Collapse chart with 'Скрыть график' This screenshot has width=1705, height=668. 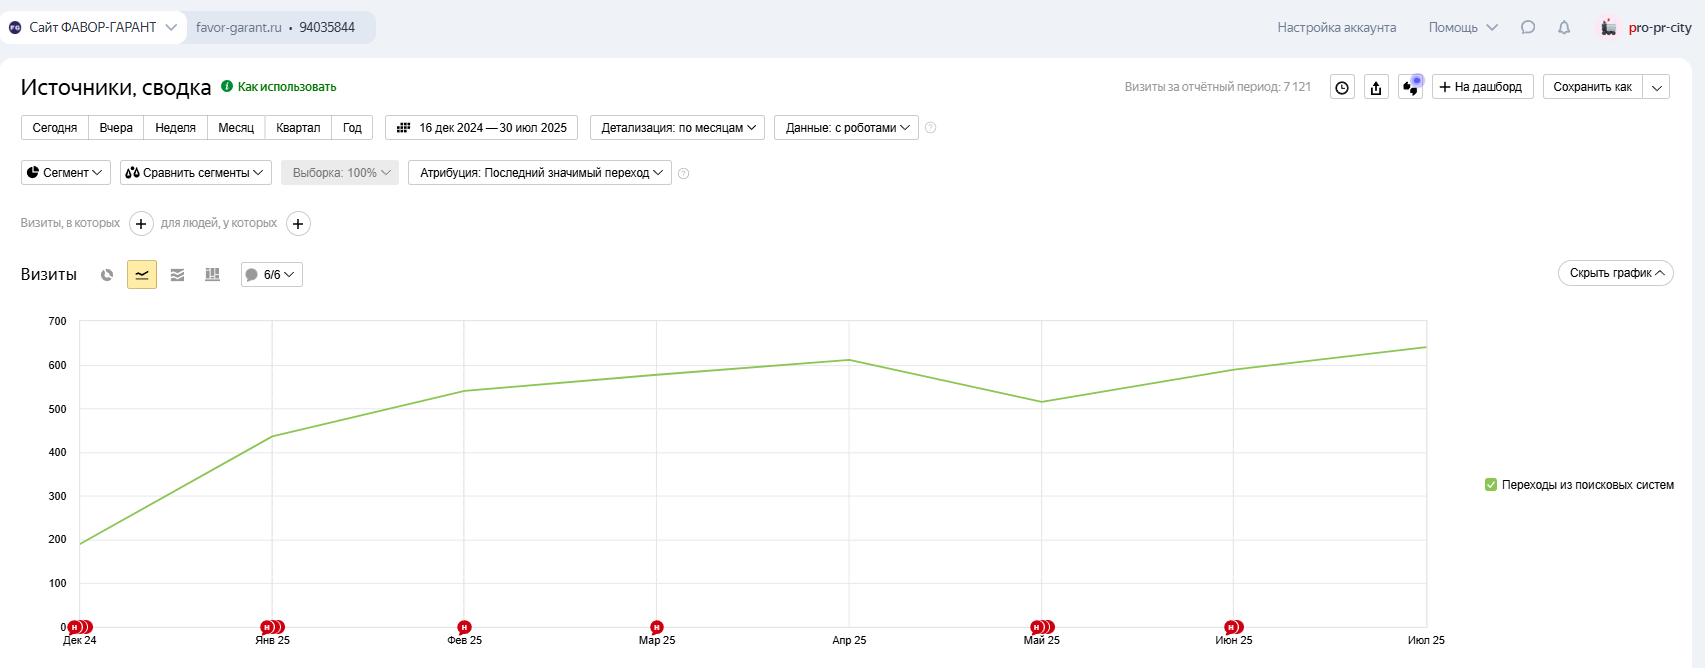coord(1615,273)
